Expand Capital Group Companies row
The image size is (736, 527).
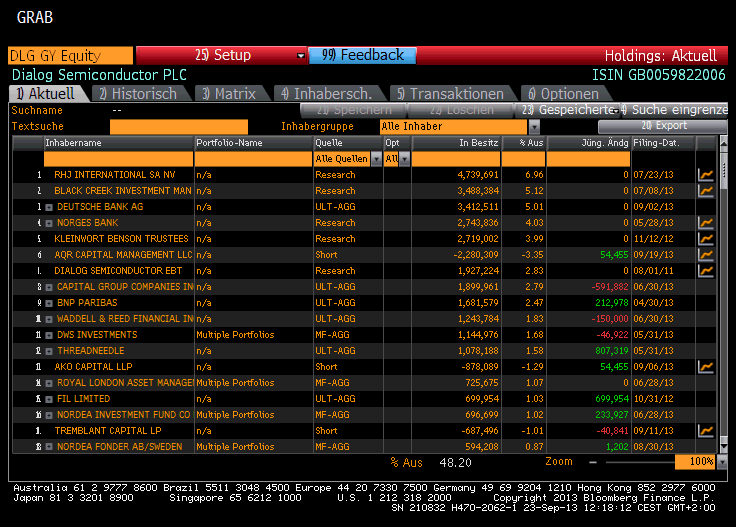click(x=49, y=287)
